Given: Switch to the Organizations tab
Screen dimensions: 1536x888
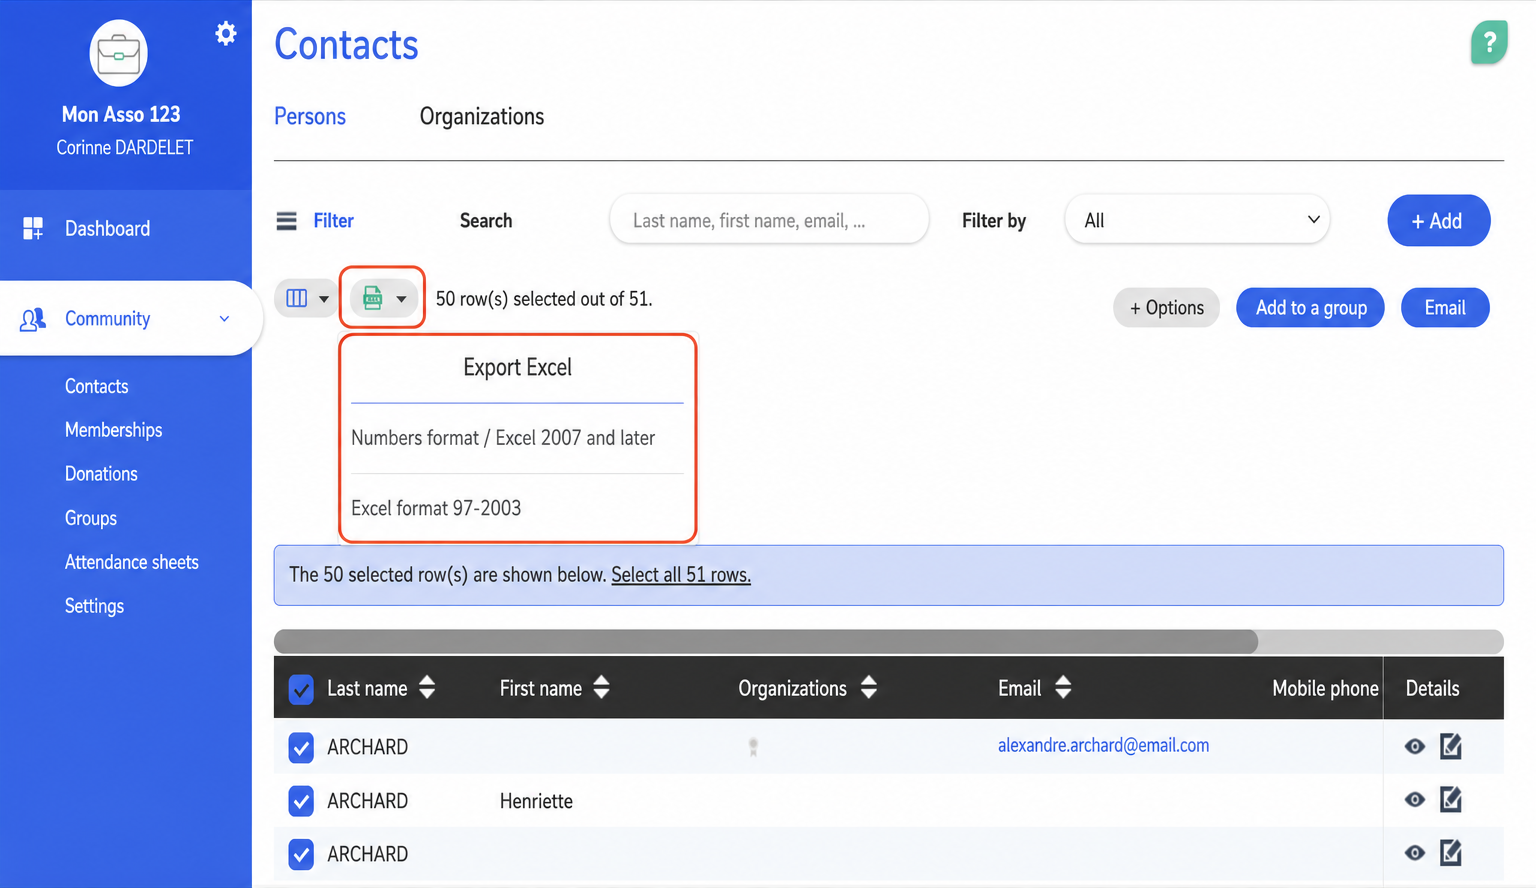Looking at the screenshot, I should pos(482,116).
